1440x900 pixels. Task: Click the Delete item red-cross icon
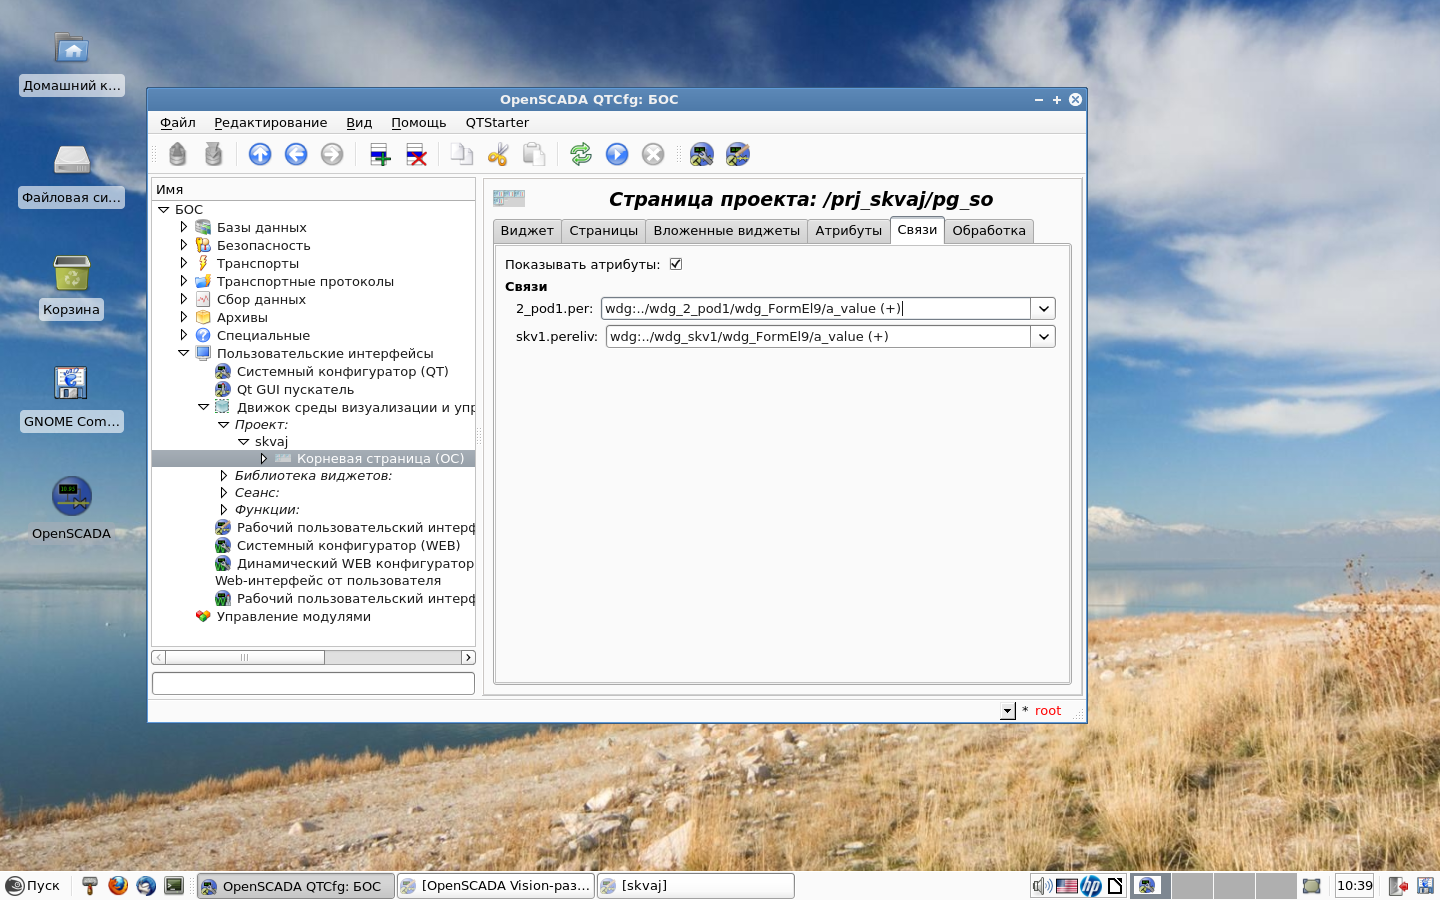pos(416,154)
